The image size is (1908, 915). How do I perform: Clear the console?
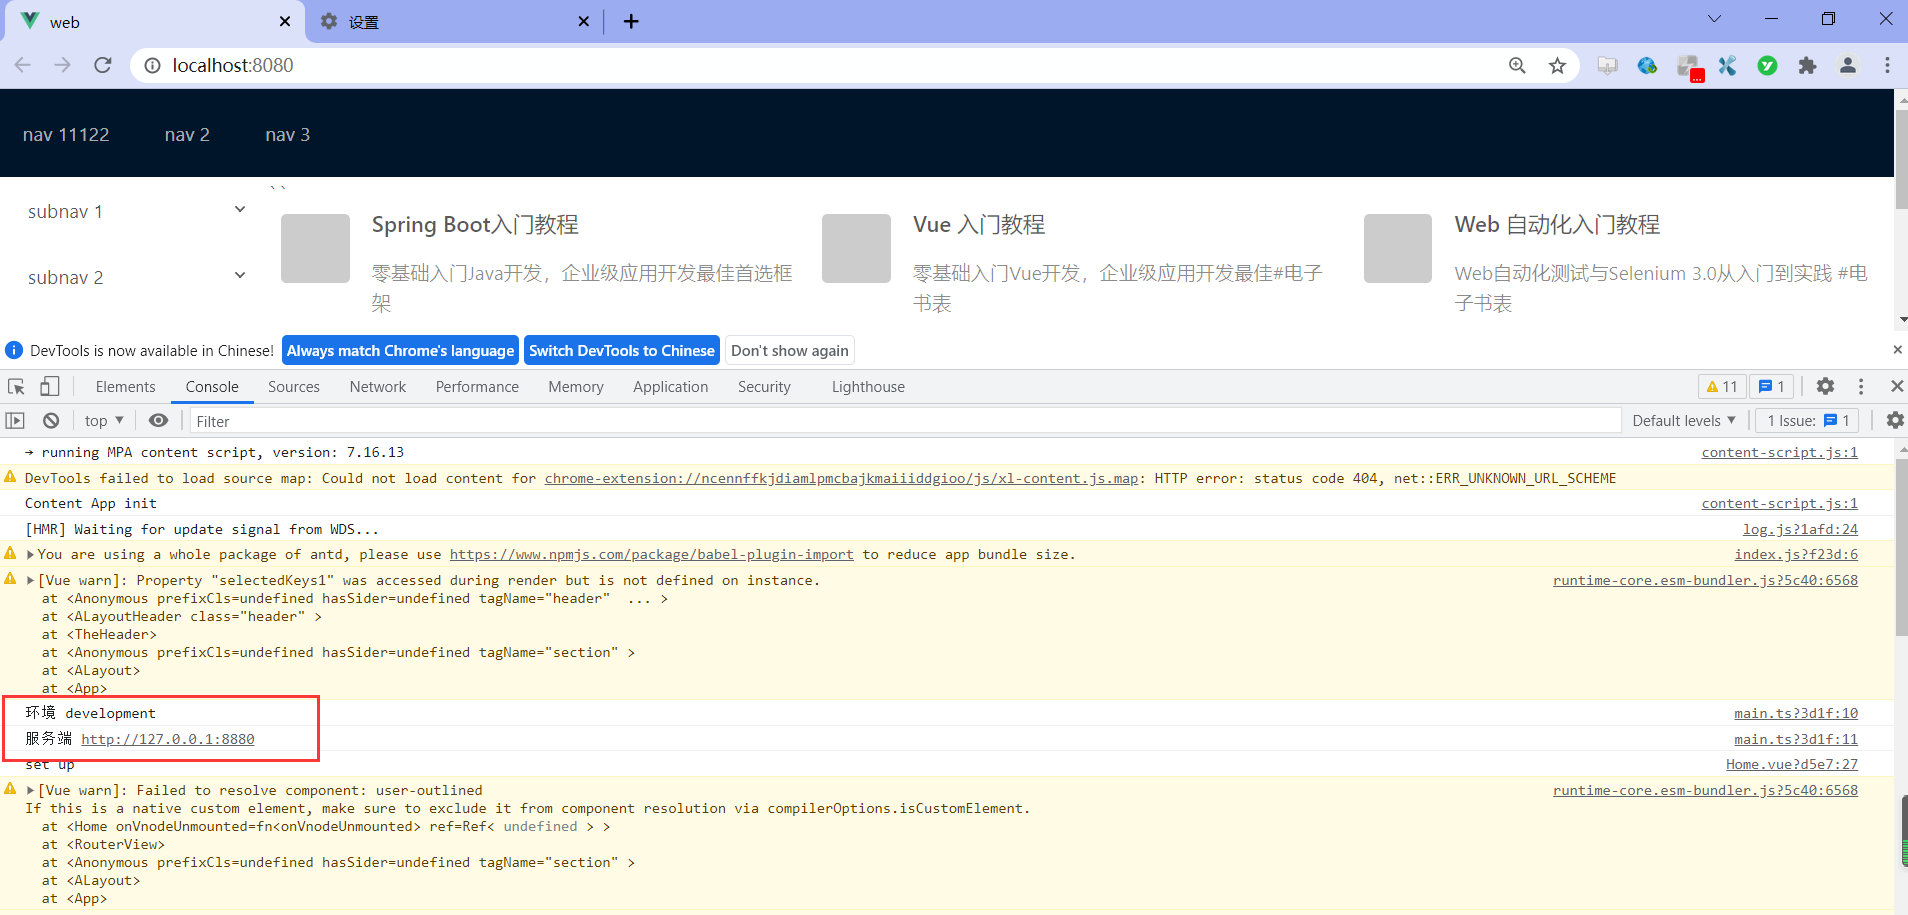tap(51, 421)
